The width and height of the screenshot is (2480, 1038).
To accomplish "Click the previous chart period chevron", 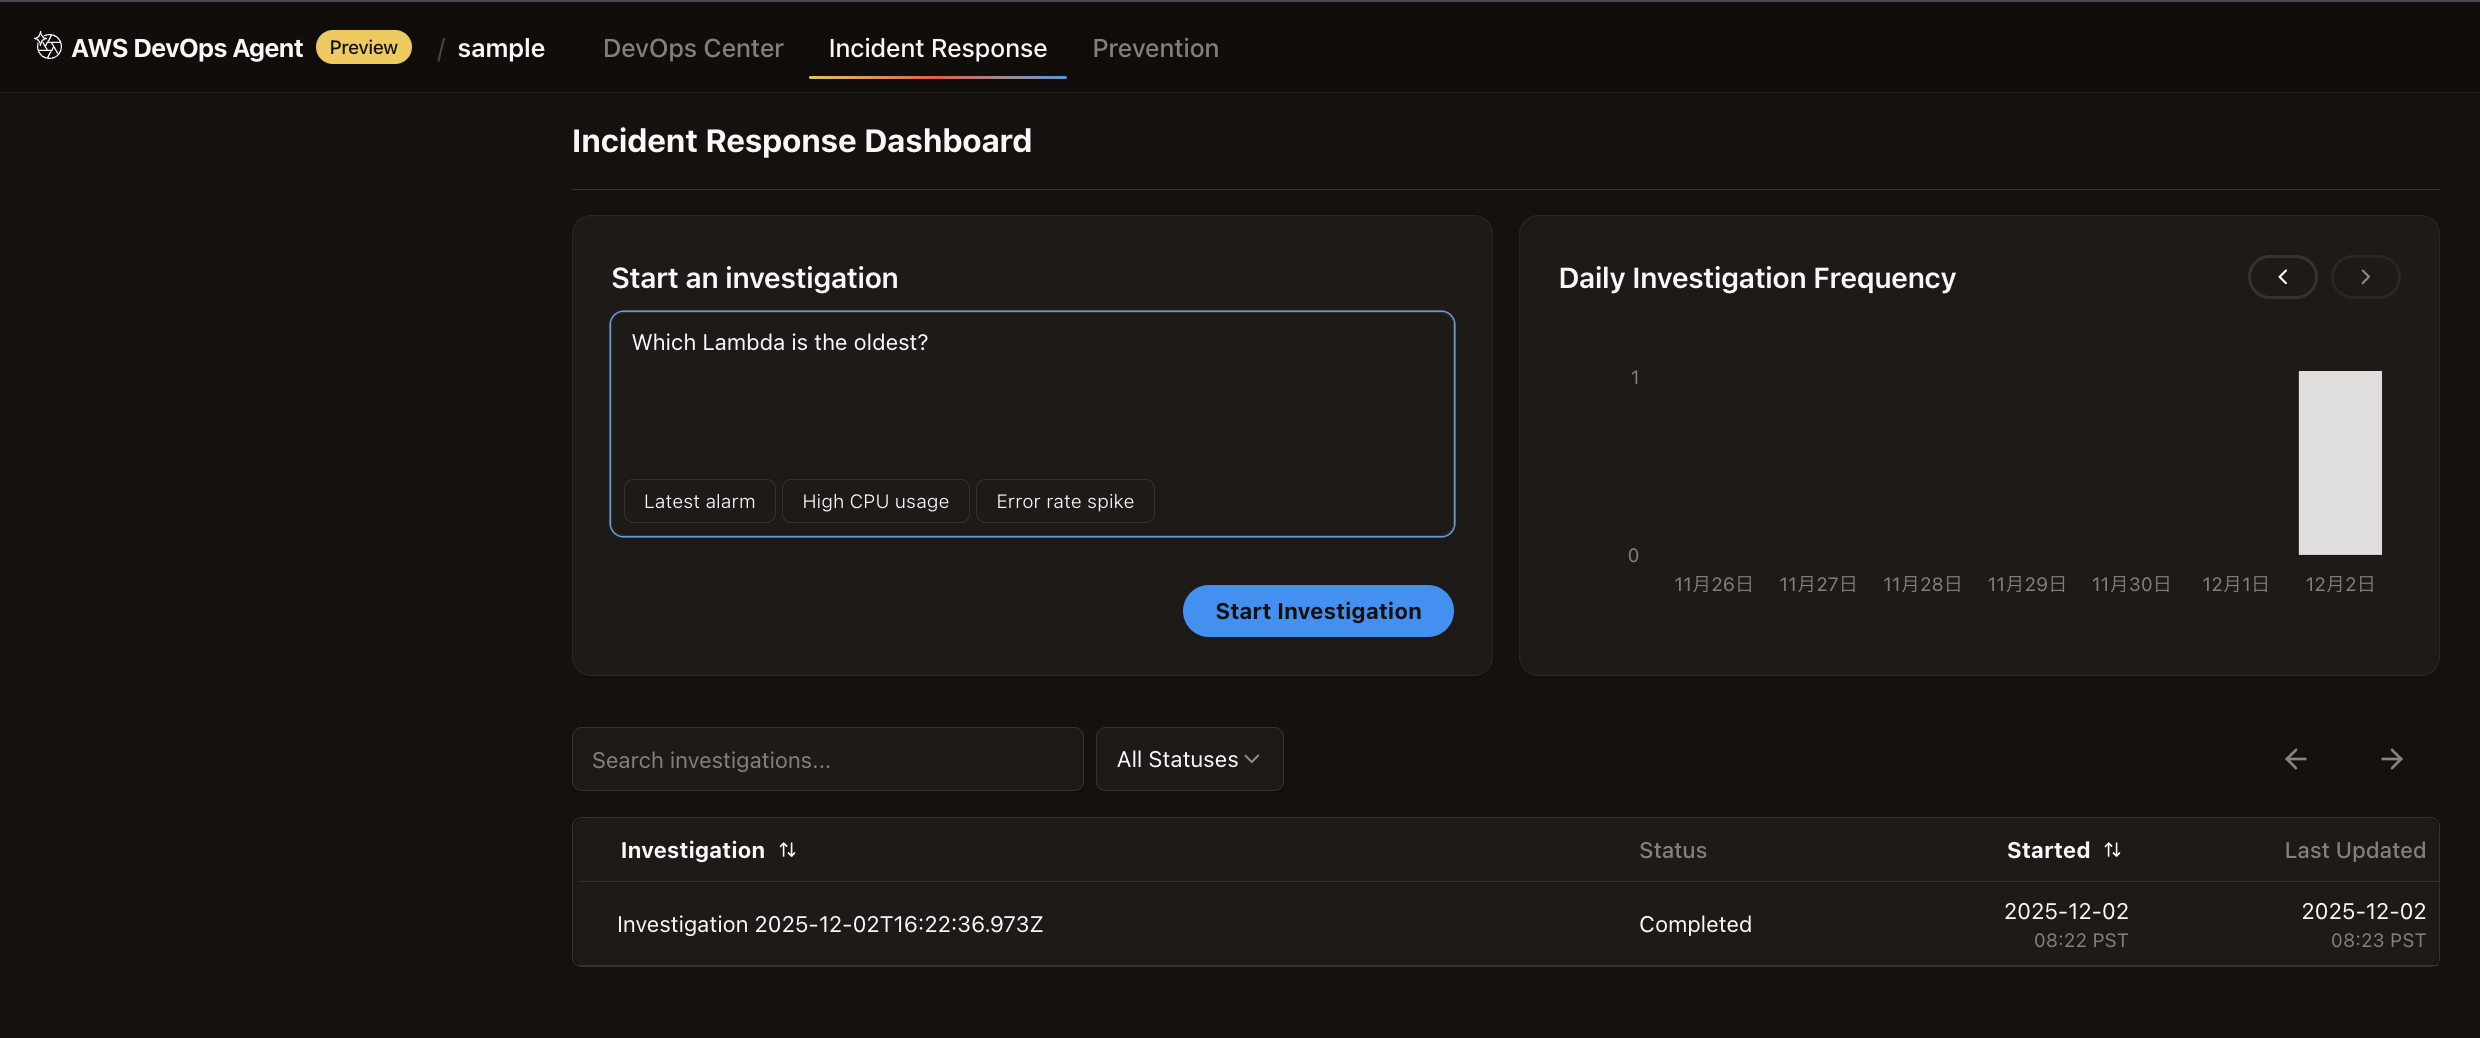I will click(2282, 277).
